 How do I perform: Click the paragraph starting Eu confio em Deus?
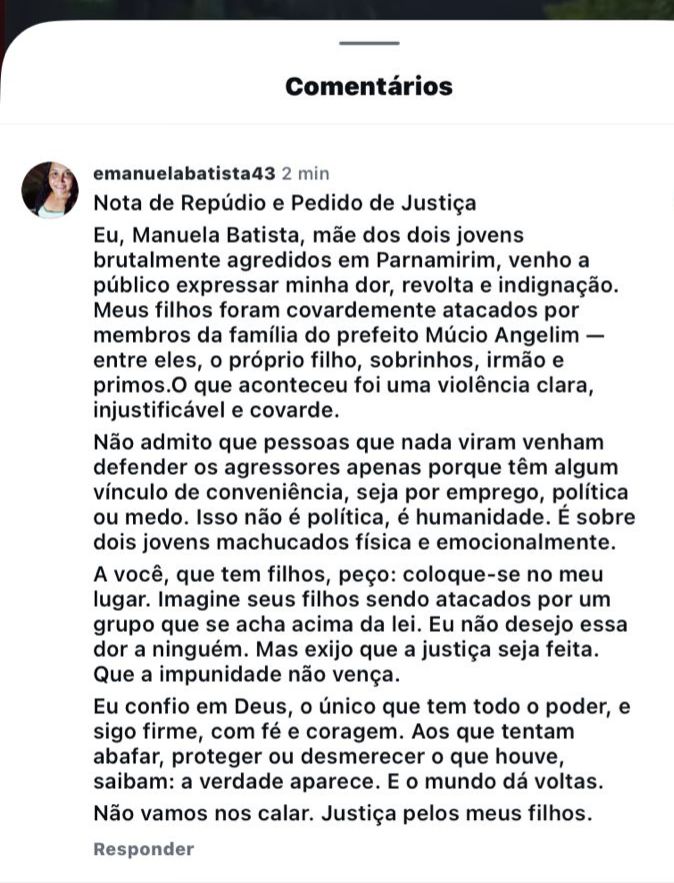tap(361, 744)
